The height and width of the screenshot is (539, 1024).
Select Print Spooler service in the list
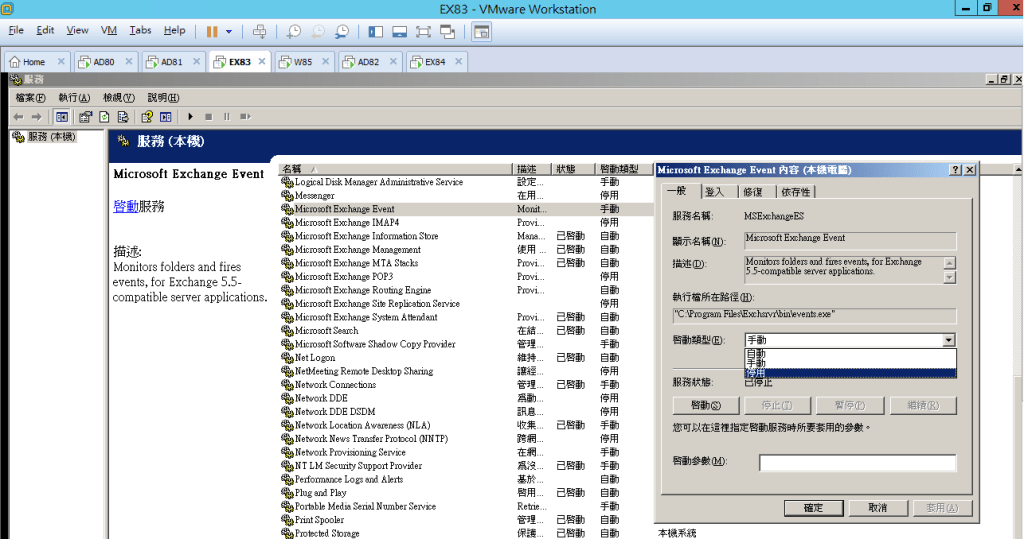pos(319,520)
